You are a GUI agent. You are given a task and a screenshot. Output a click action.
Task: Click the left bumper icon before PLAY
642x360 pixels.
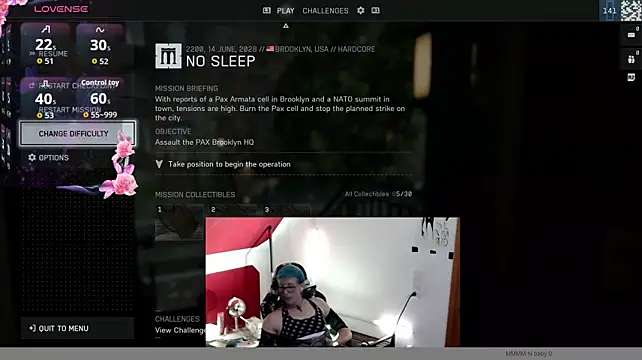267,10
